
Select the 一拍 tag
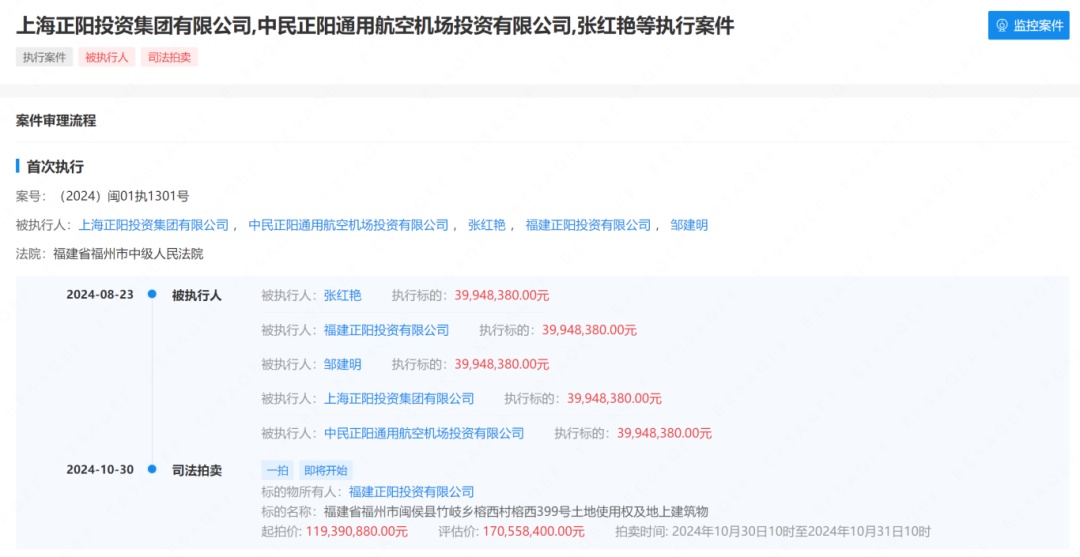278,471
